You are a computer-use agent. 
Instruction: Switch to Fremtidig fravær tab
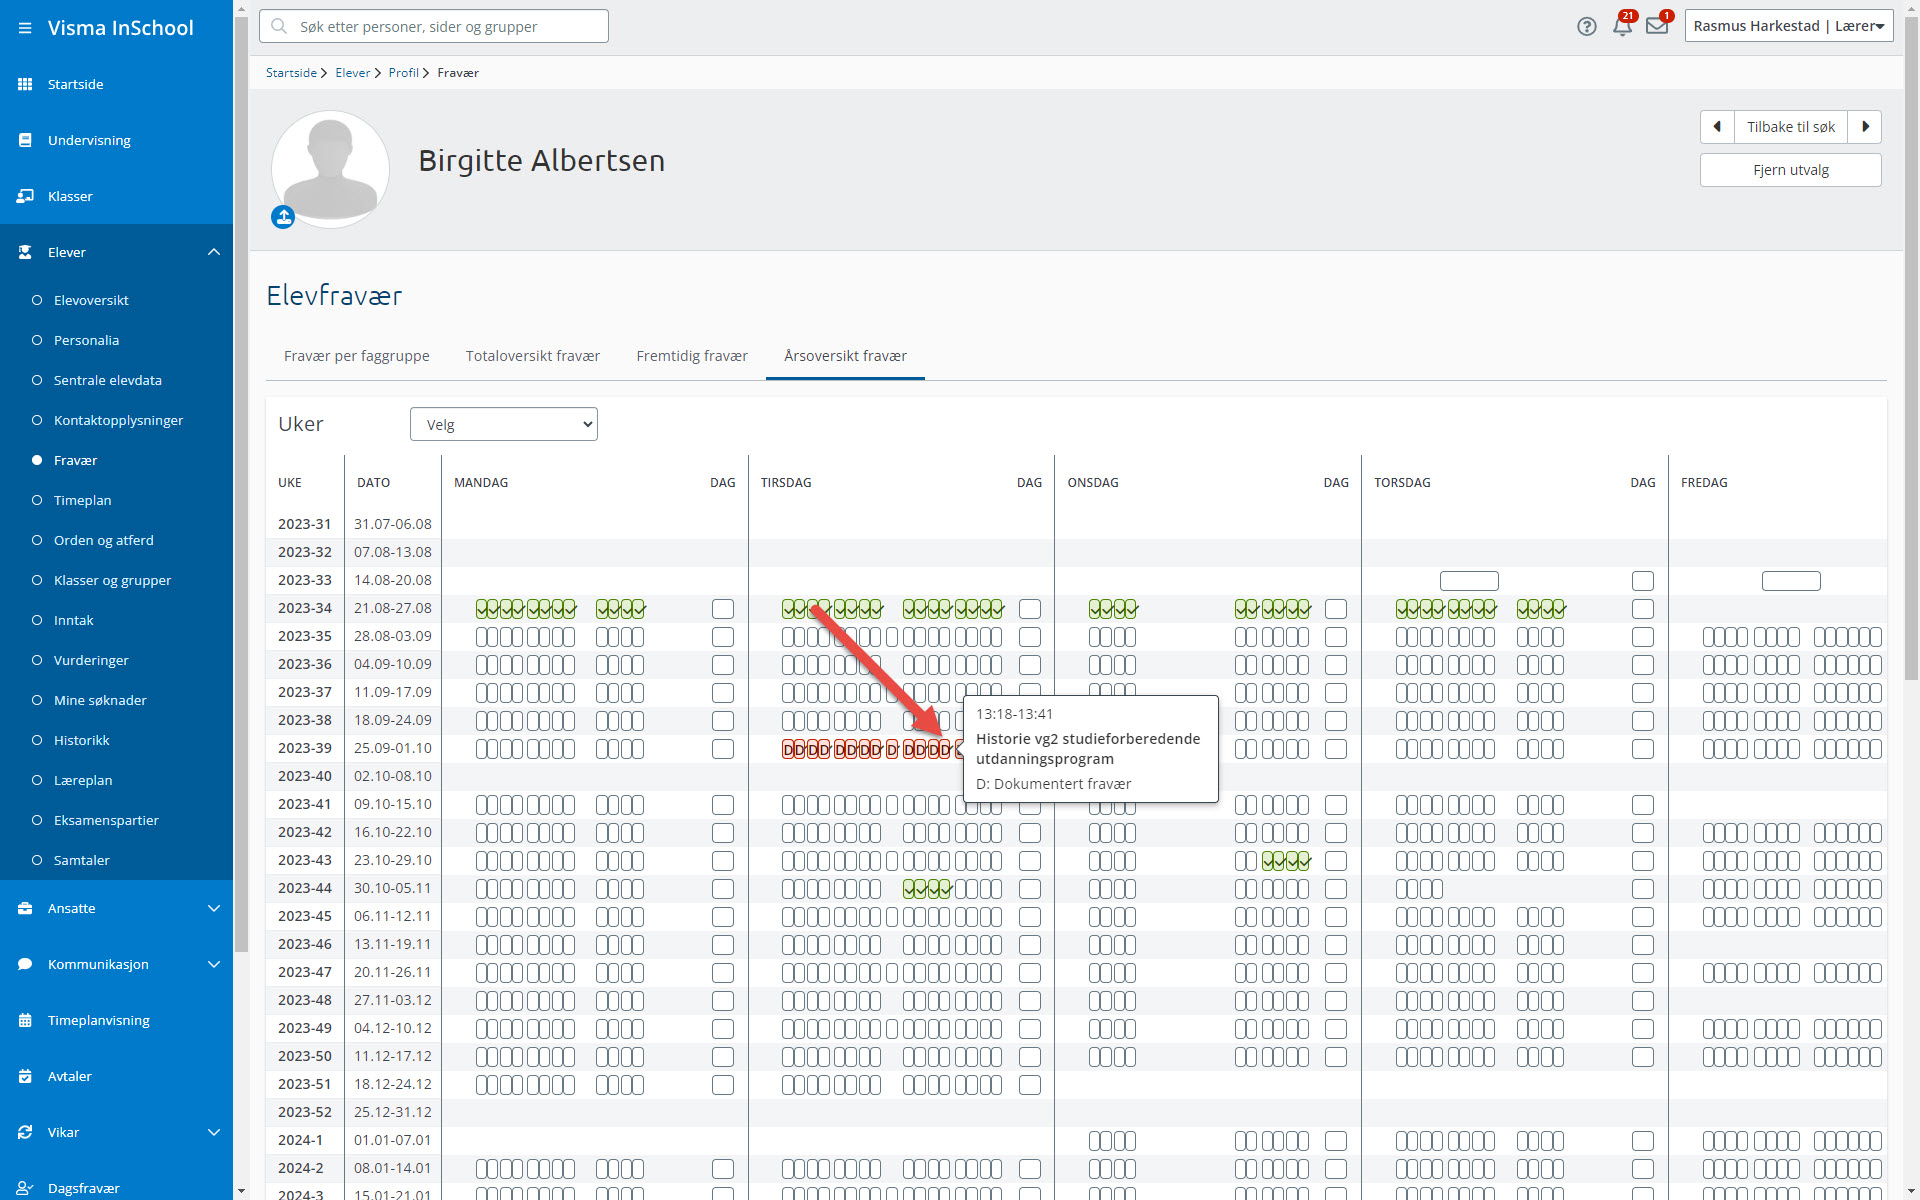692,356
